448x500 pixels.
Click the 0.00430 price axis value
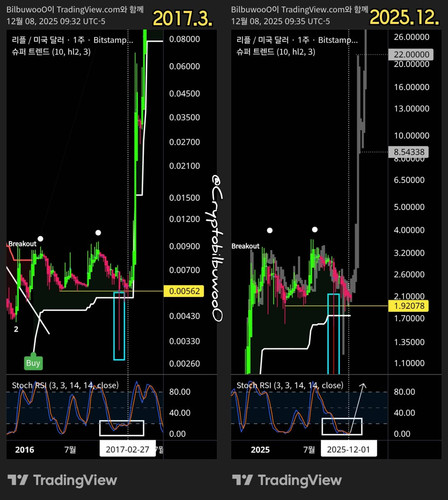click(x=184, y=316)
